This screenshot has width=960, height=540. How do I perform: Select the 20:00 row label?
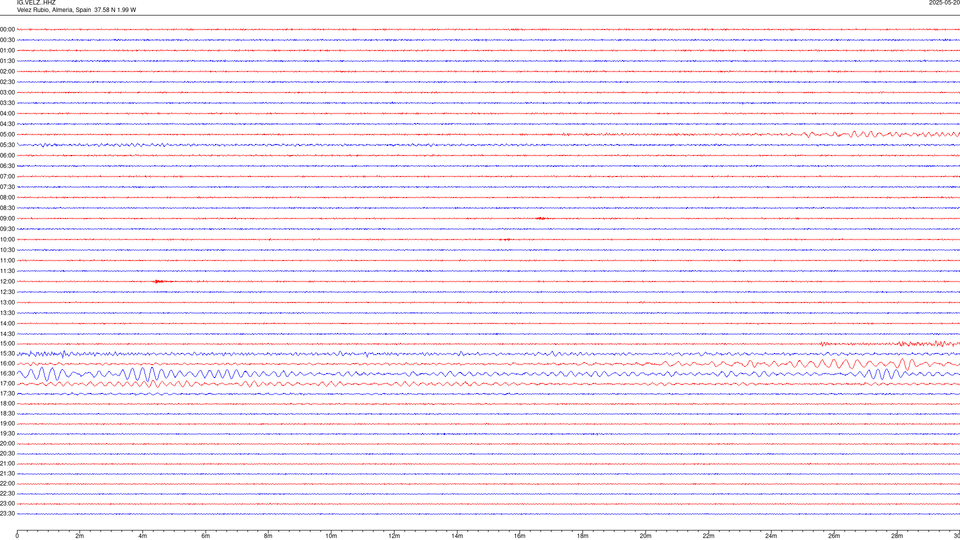click(x=7, y=443)
